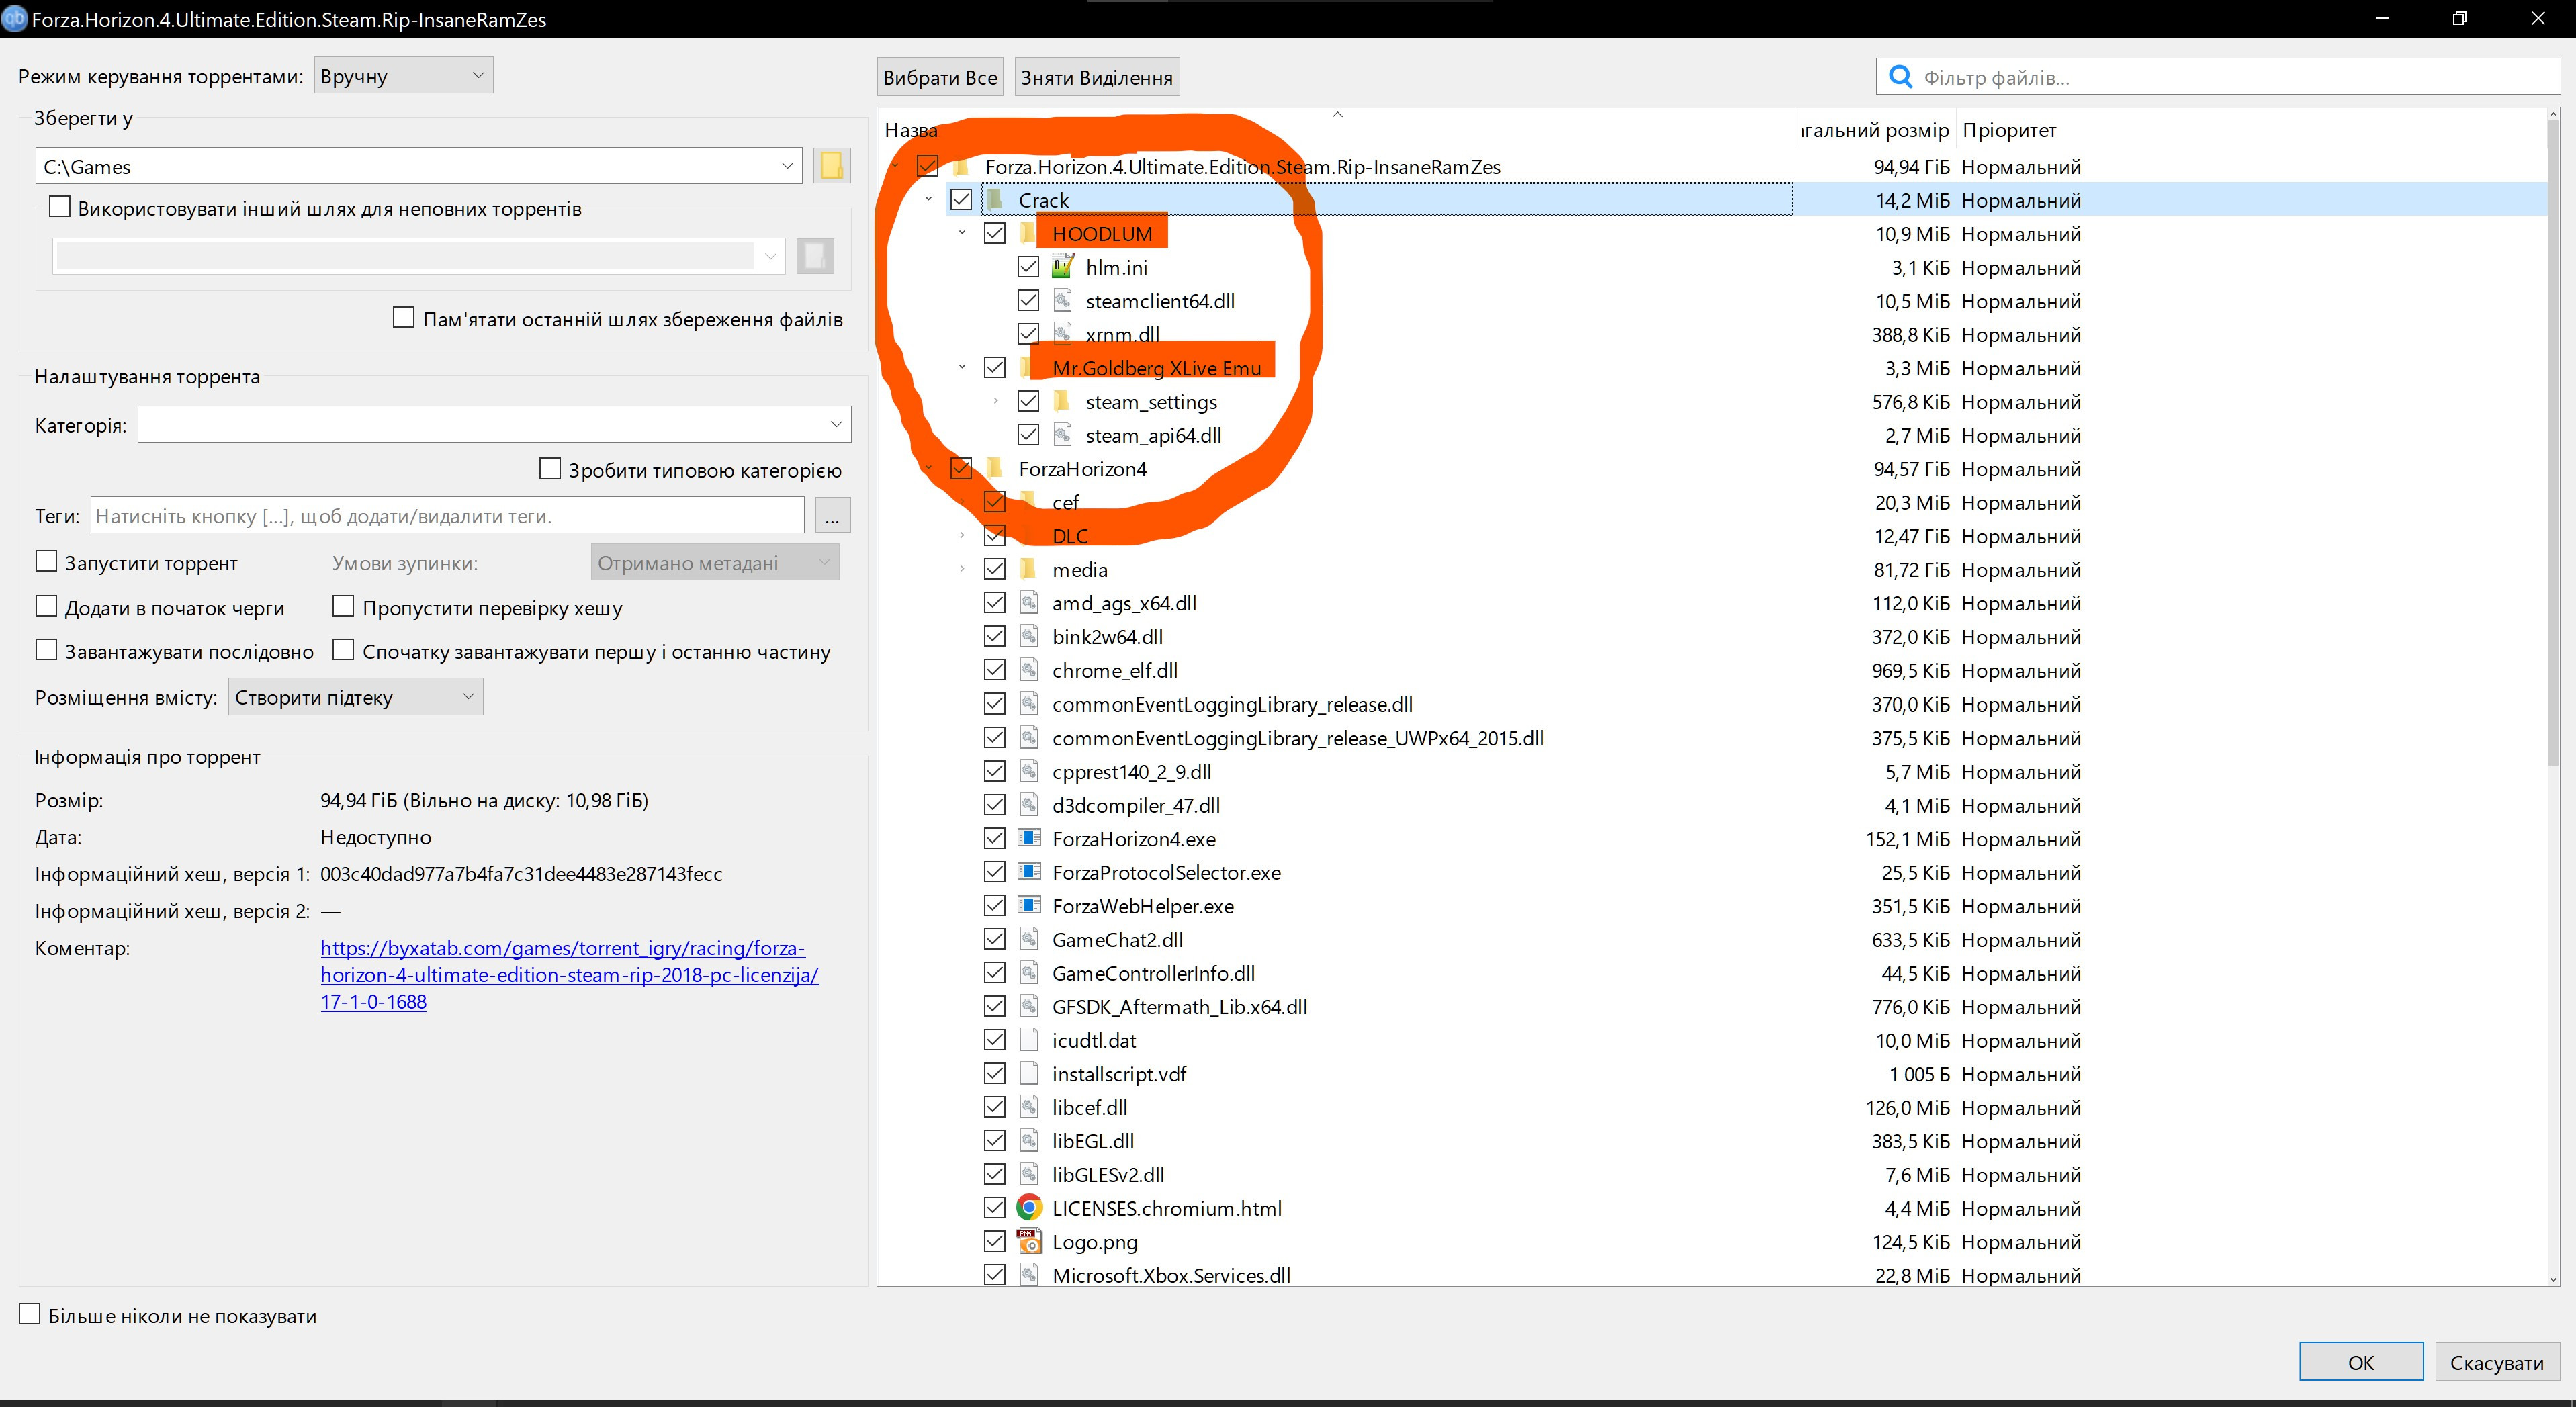Open the Розміщення вмісту dropdown

click(x=355, y=697)
